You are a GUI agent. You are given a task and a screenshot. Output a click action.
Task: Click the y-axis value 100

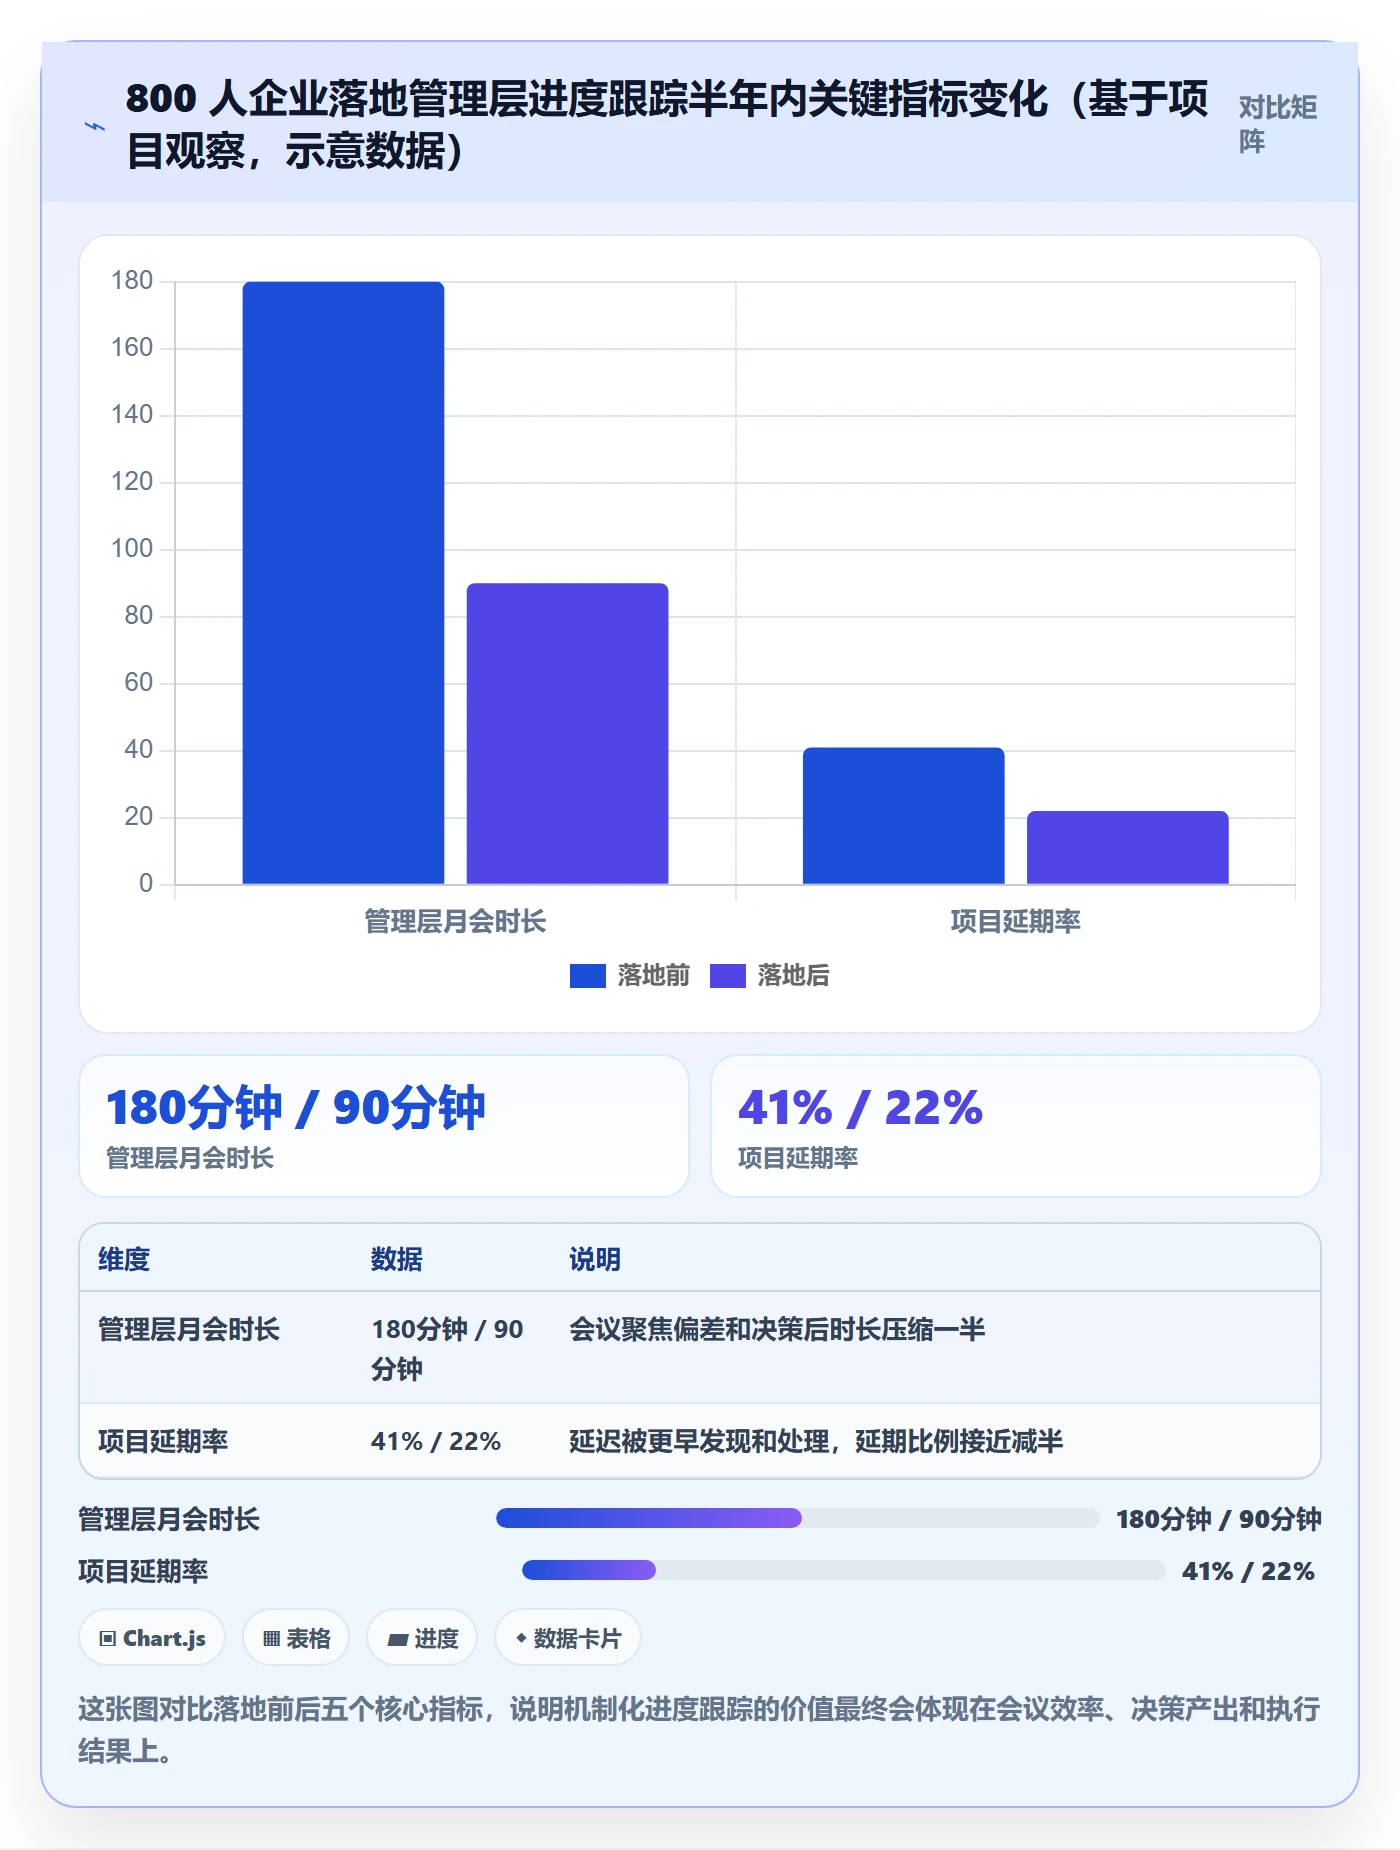pyautogui.click(x=132, y=549)
